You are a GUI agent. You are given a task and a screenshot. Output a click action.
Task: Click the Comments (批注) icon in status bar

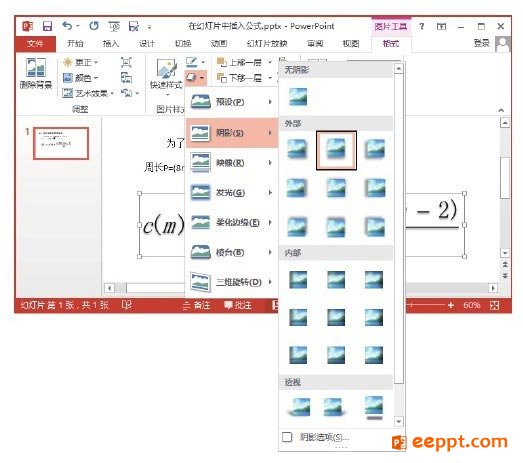(238, 305)
